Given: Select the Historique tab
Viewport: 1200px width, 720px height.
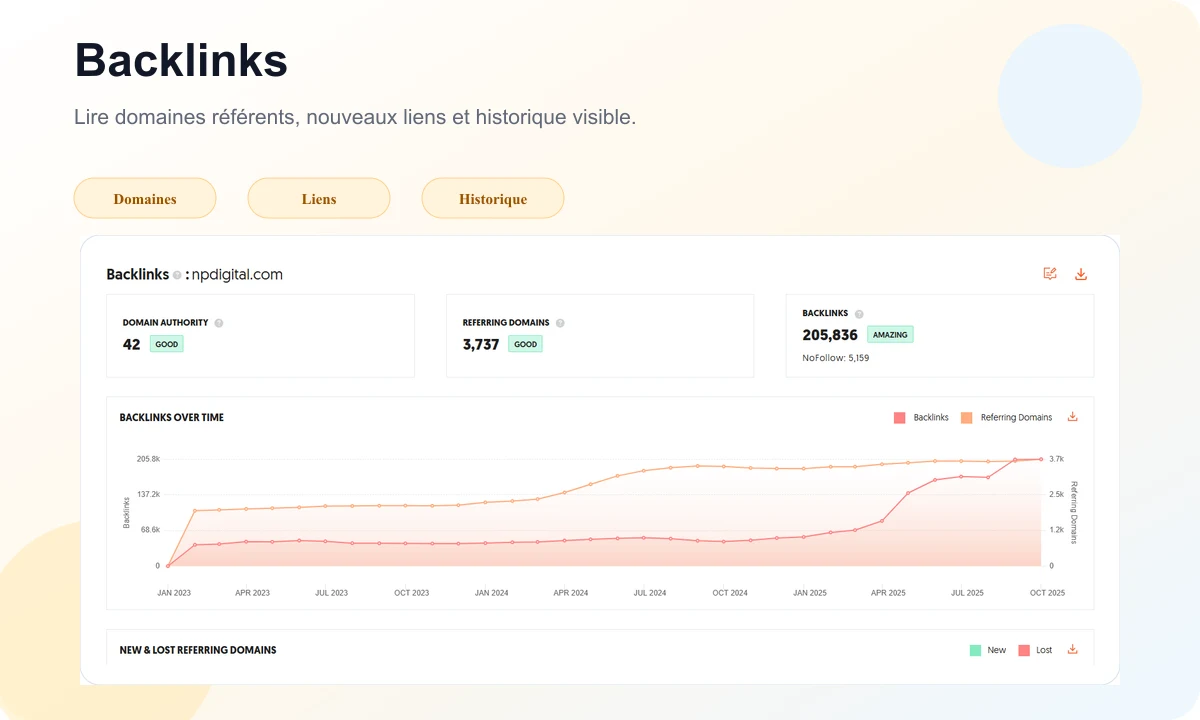Looking at the screenshot, I should tap(493, 198).
